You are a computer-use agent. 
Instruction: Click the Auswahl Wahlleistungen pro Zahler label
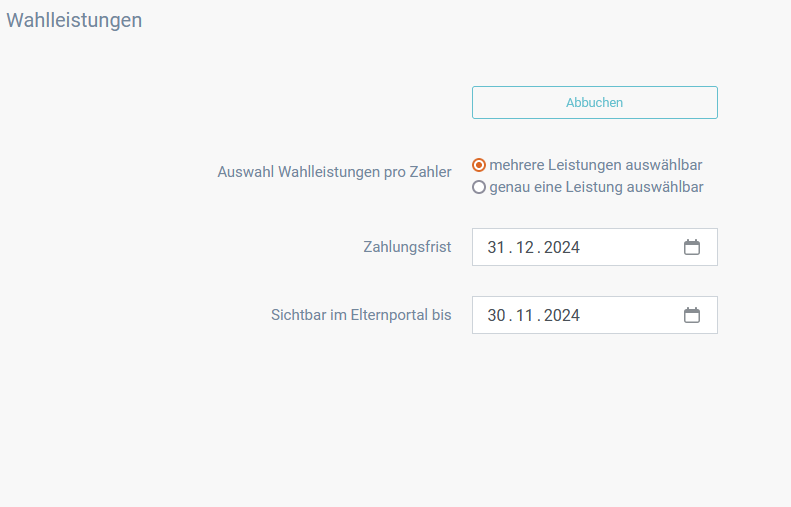click(x=334, y=172)
